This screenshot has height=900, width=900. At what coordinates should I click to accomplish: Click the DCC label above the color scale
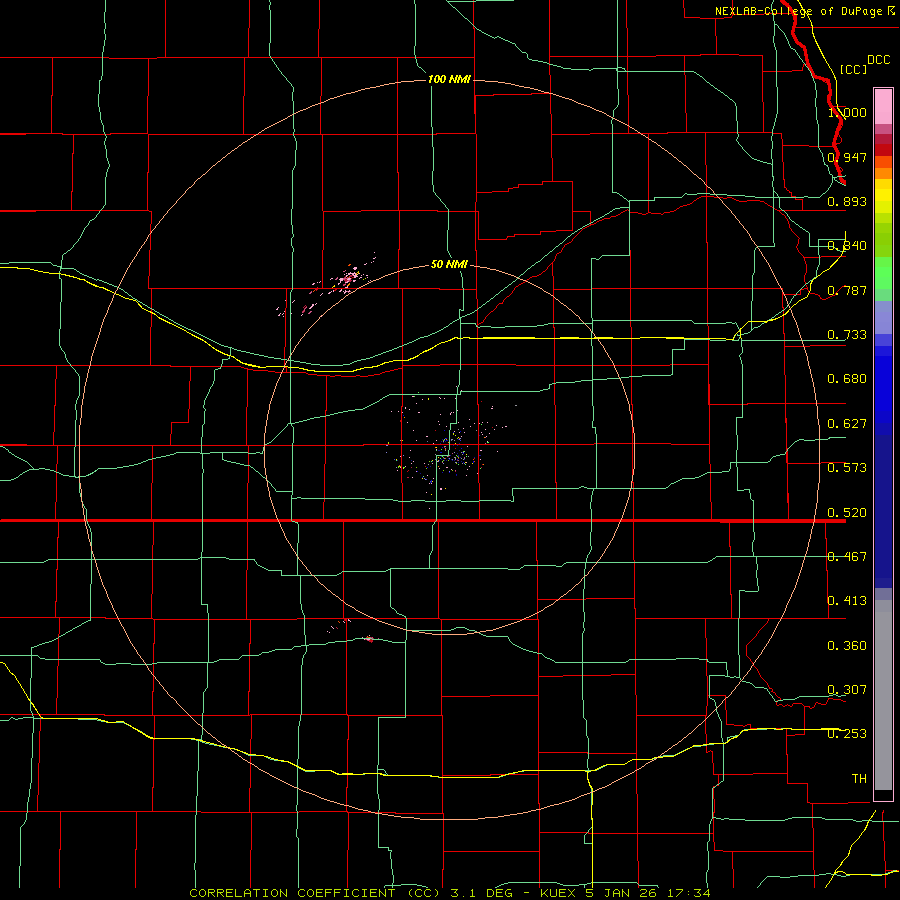pyautogui.click(x=878, y=60)
